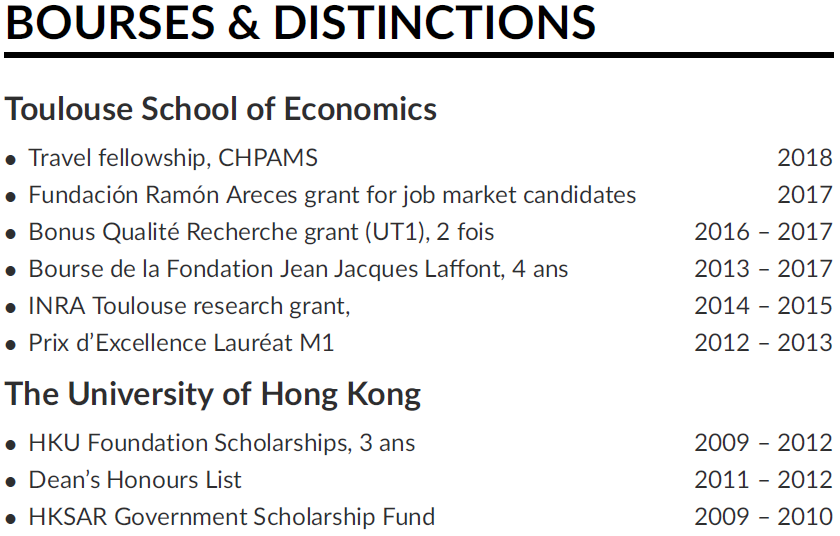Click the 2014 – 2015 date range
Image resolution: width=840 pixels, height=536 pixels.
[763, 306]
